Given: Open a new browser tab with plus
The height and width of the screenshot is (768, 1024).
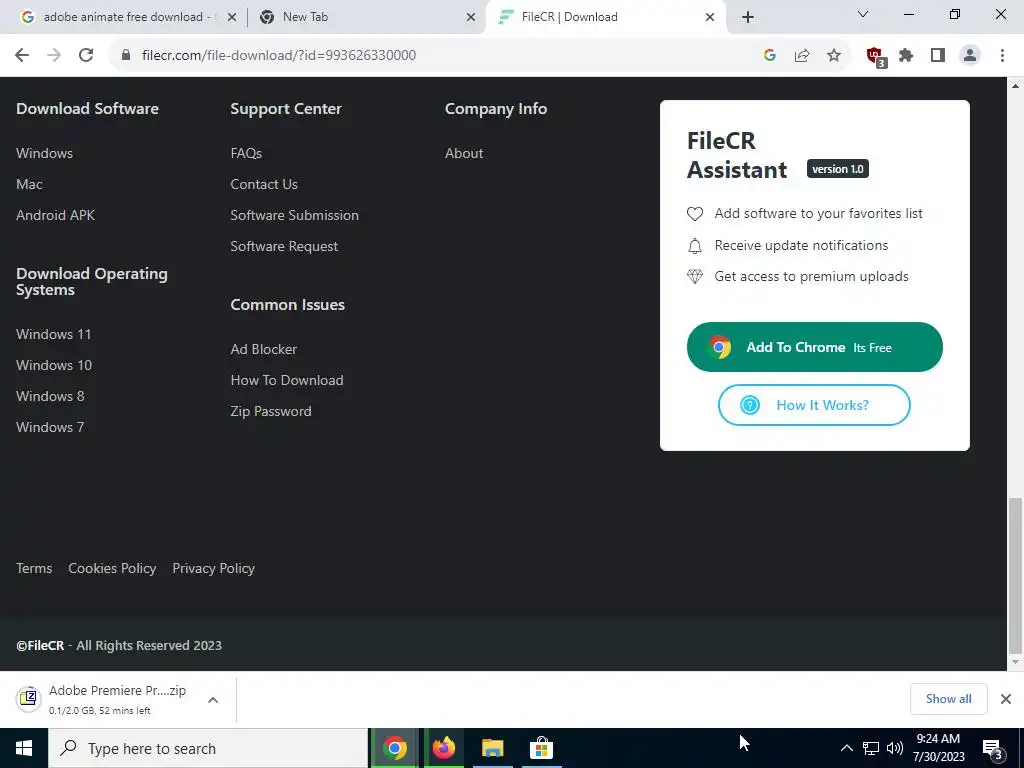Looking at the screenshot, I should 748,17.
